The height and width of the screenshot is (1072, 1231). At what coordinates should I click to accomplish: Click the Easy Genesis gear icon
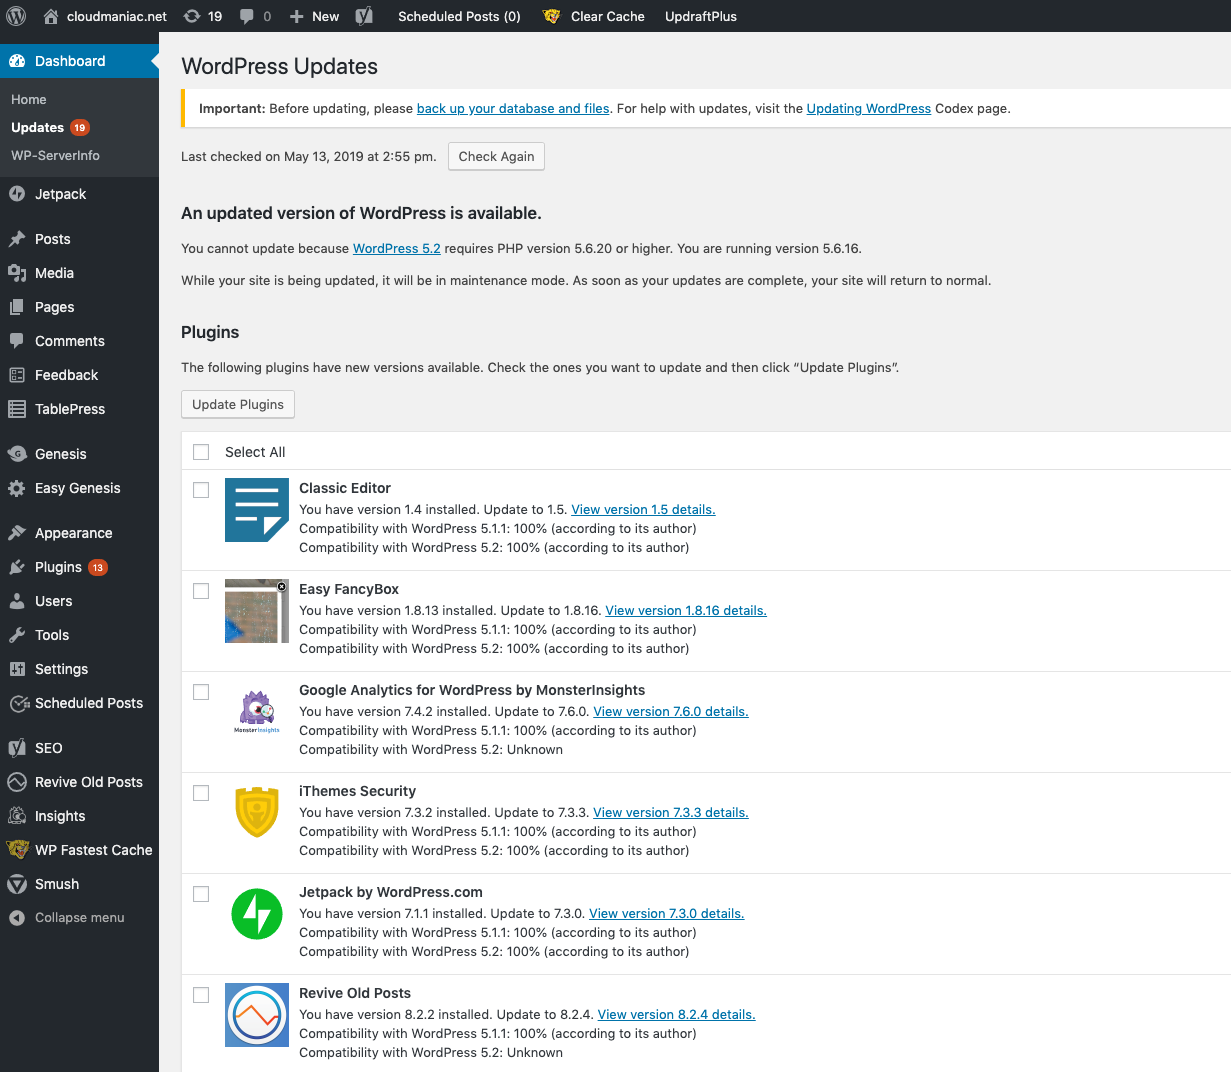(17, 488)
